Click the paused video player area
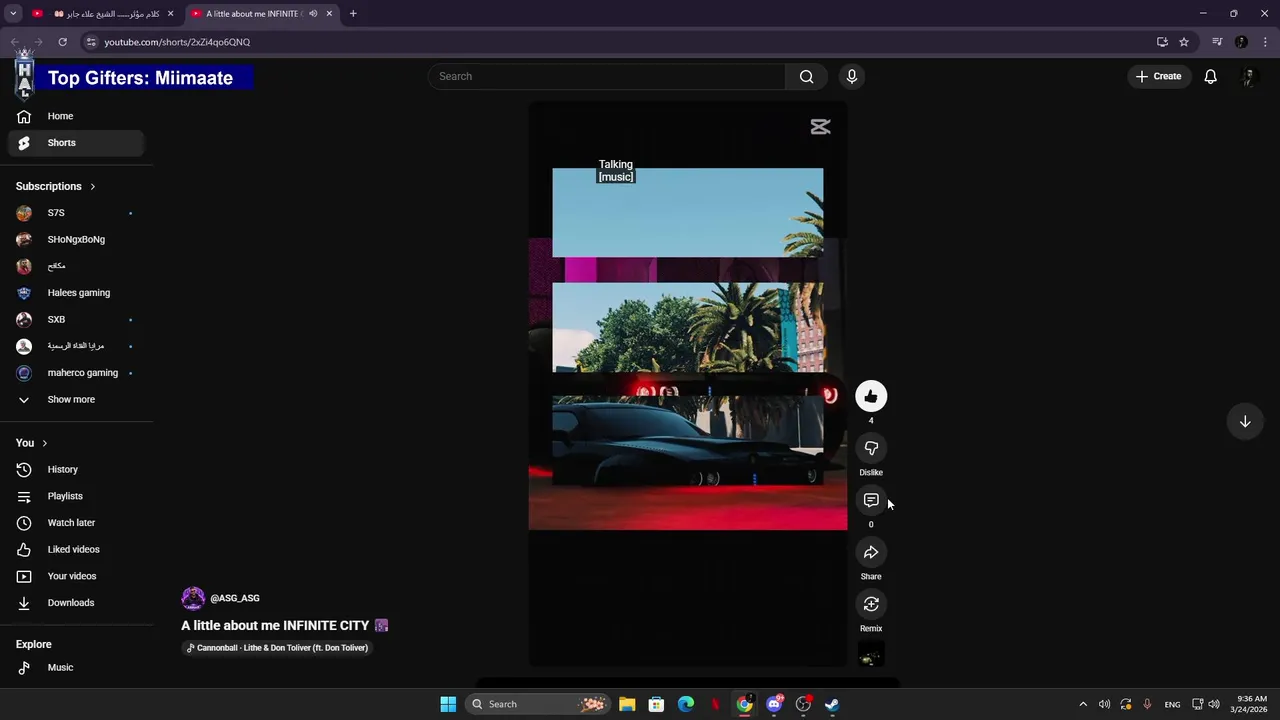The width and height of the screenshot is (1280, 720). click(688, 385)
